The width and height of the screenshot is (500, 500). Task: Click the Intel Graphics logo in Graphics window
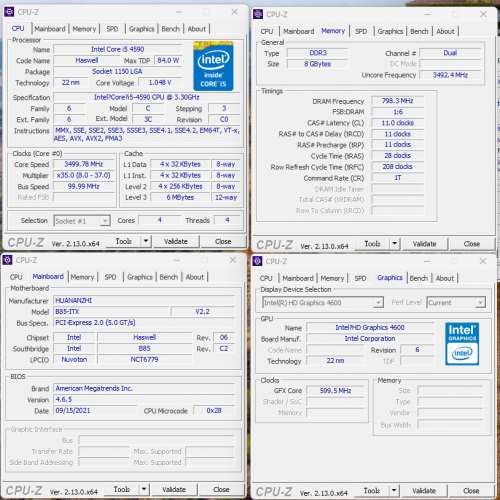coord(462,344)
